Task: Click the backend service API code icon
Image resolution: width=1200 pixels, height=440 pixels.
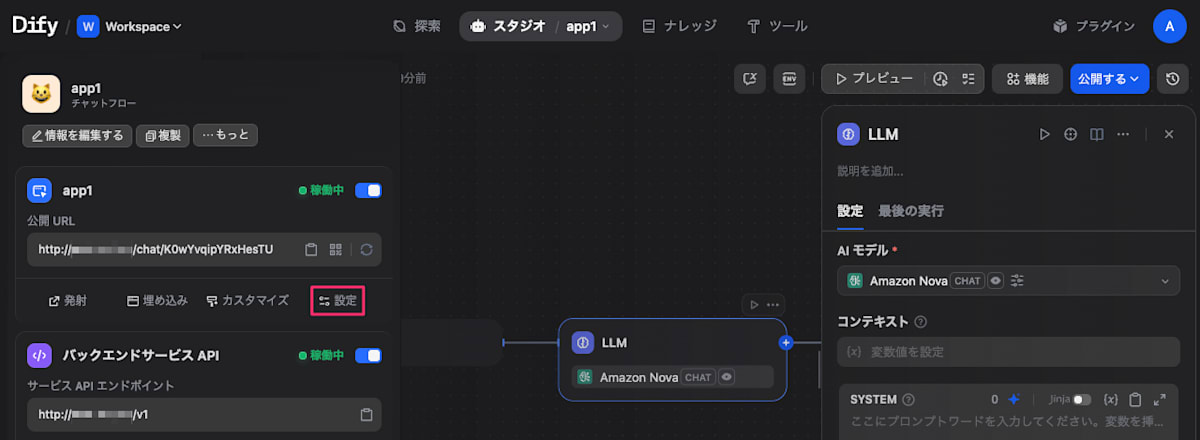Action: tap(39, 355)
